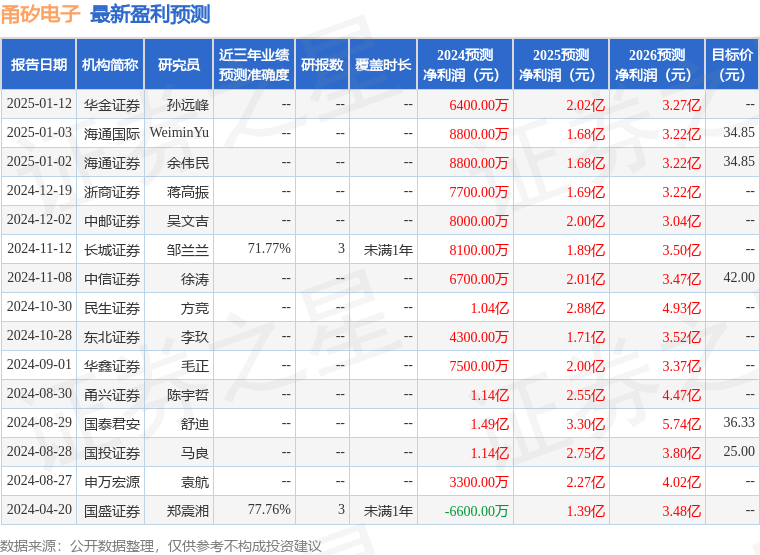
Task: Click the 1.04亿 profit value
Action: tap(490, 308)
